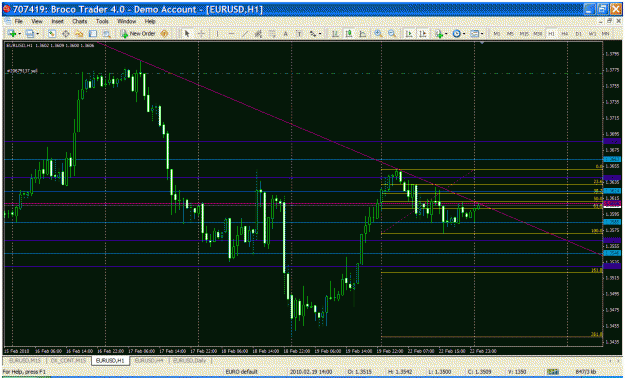
Task: Select the equidistant channel tool
Action: [x=258, y=34]
